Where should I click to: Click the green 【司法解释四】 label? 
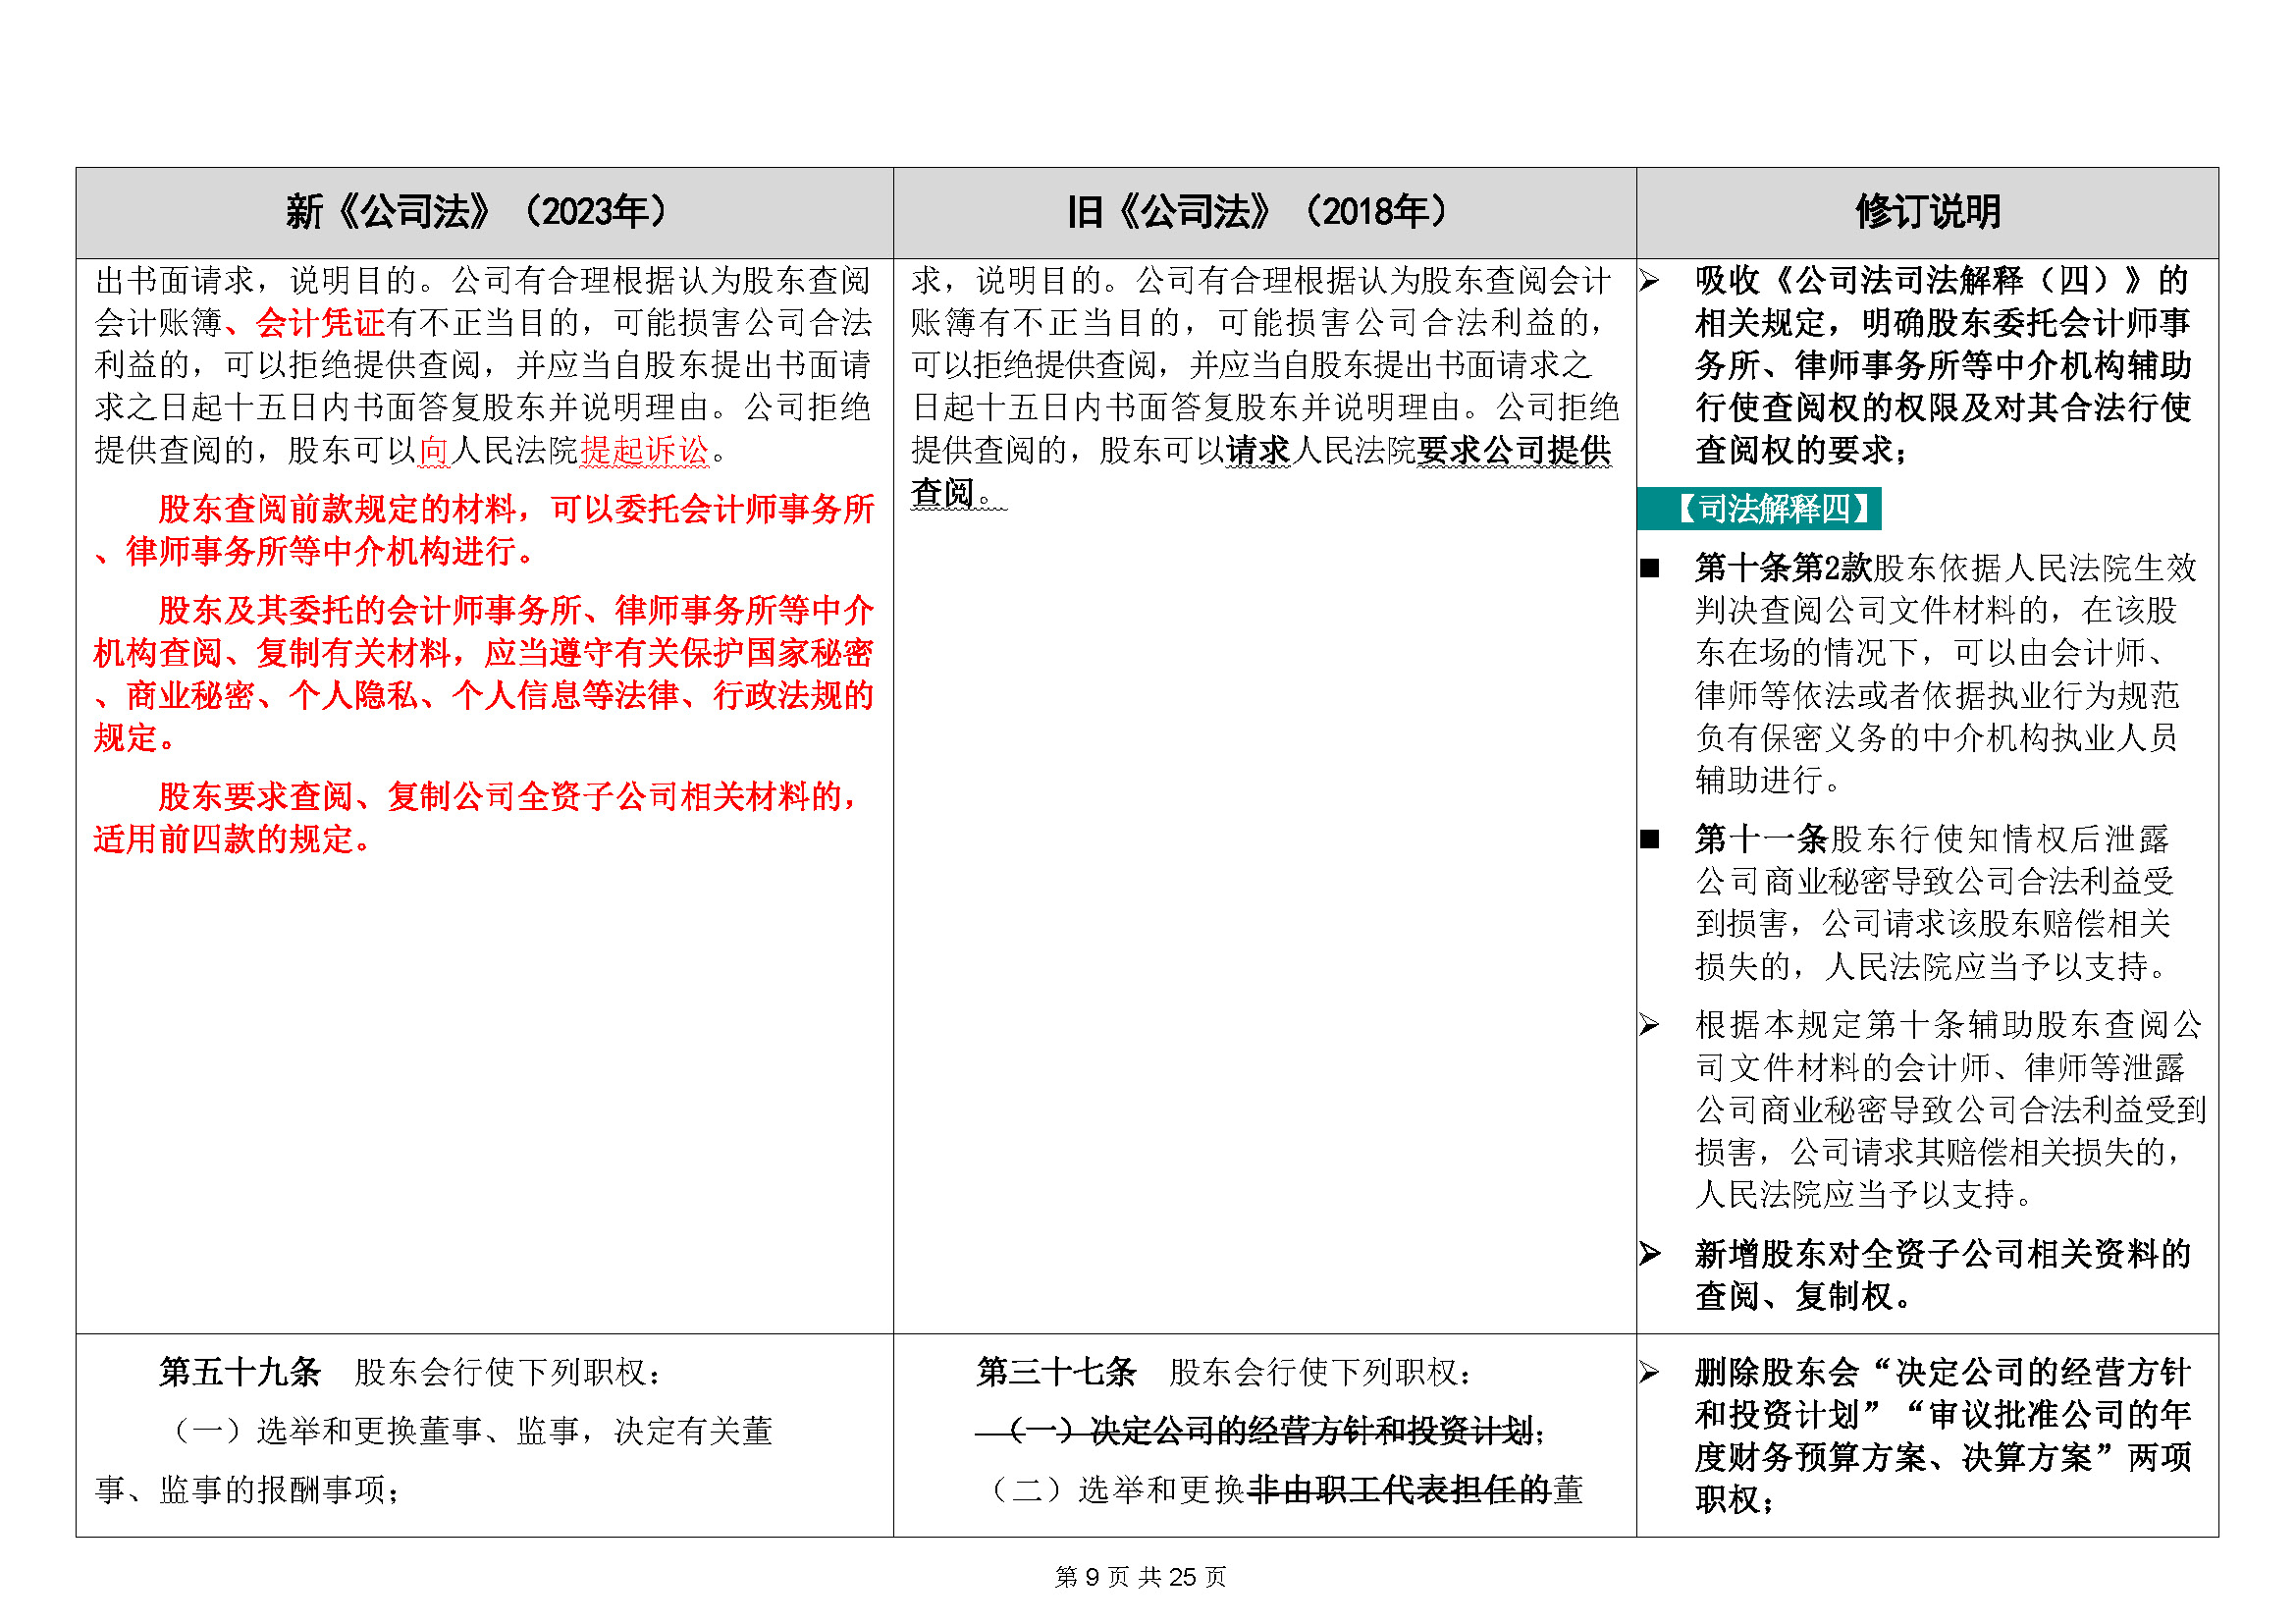click(x=1759, y=508)
